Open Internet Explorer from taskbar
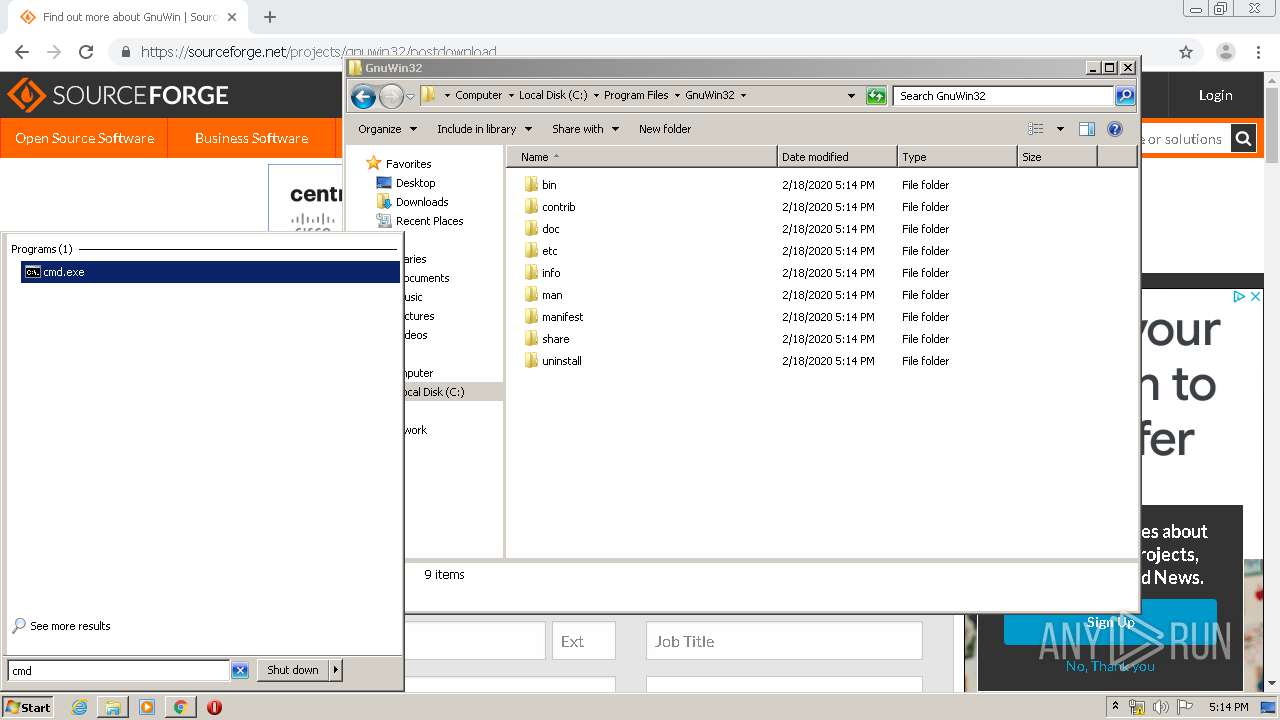Screen dimensions: 1280x720 pos(80,707)
